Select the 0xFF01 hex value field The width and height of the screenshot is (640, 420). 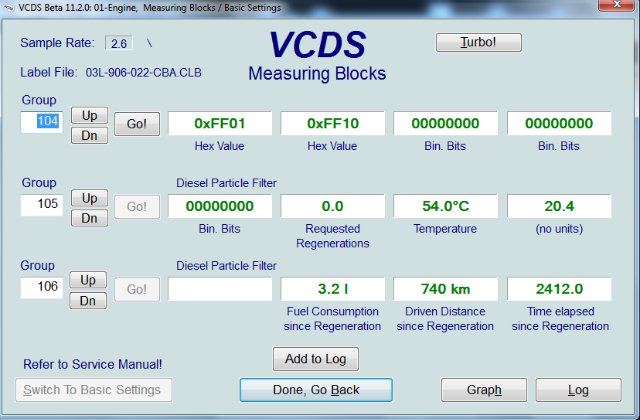pos(220,123)
